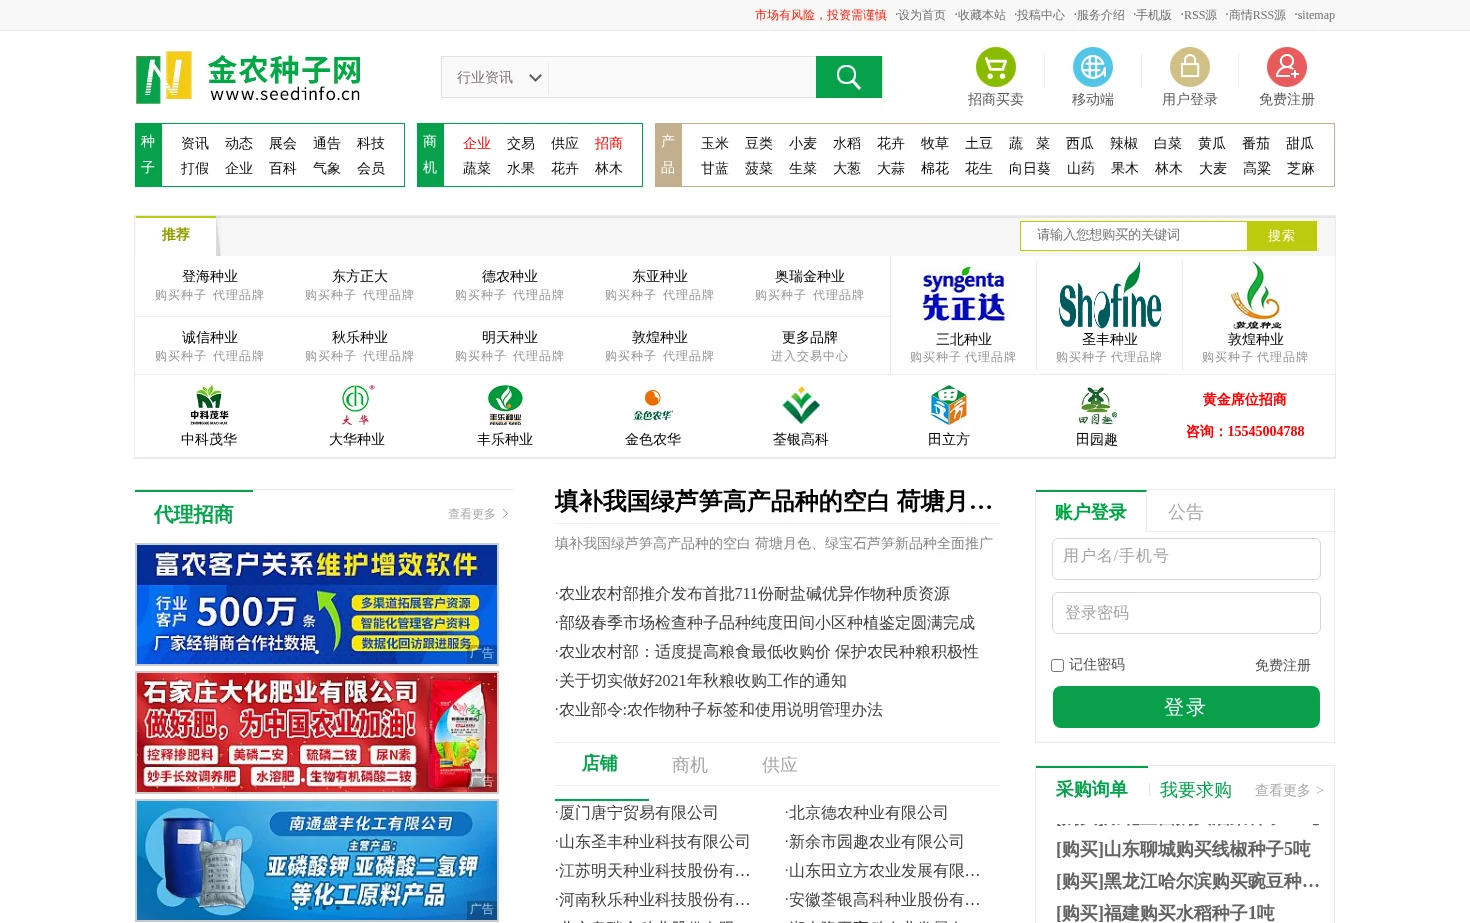Click the 免费注册 user-plus icon
The image size is (1470, 923).
(x=1287, y=67)
